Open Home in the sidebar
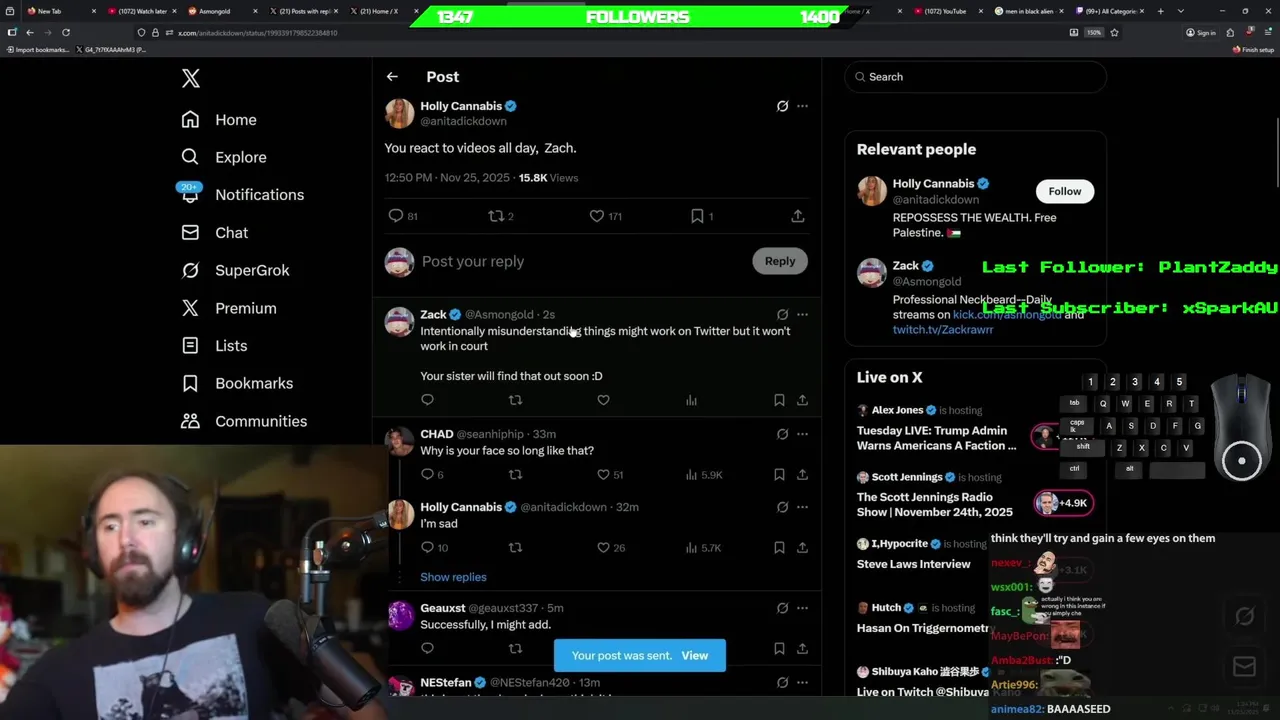The height and width of the screenshot is (720, 1280). coord(219,120)
